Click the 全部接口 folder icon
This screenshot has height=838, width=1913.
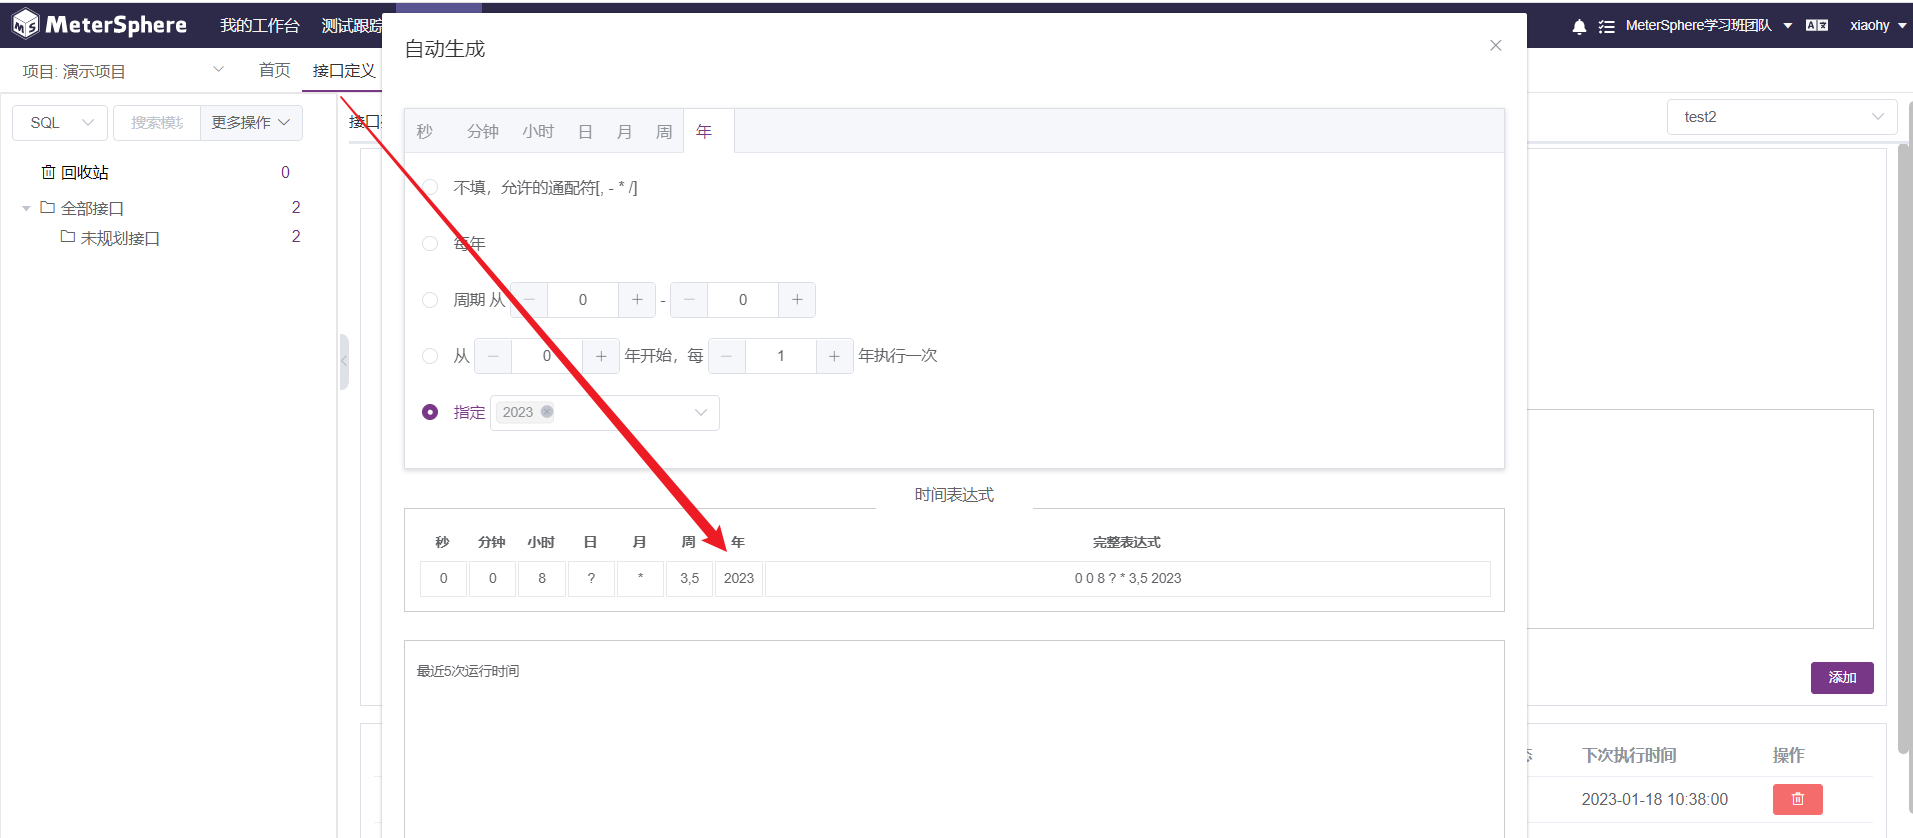point(47,207)
